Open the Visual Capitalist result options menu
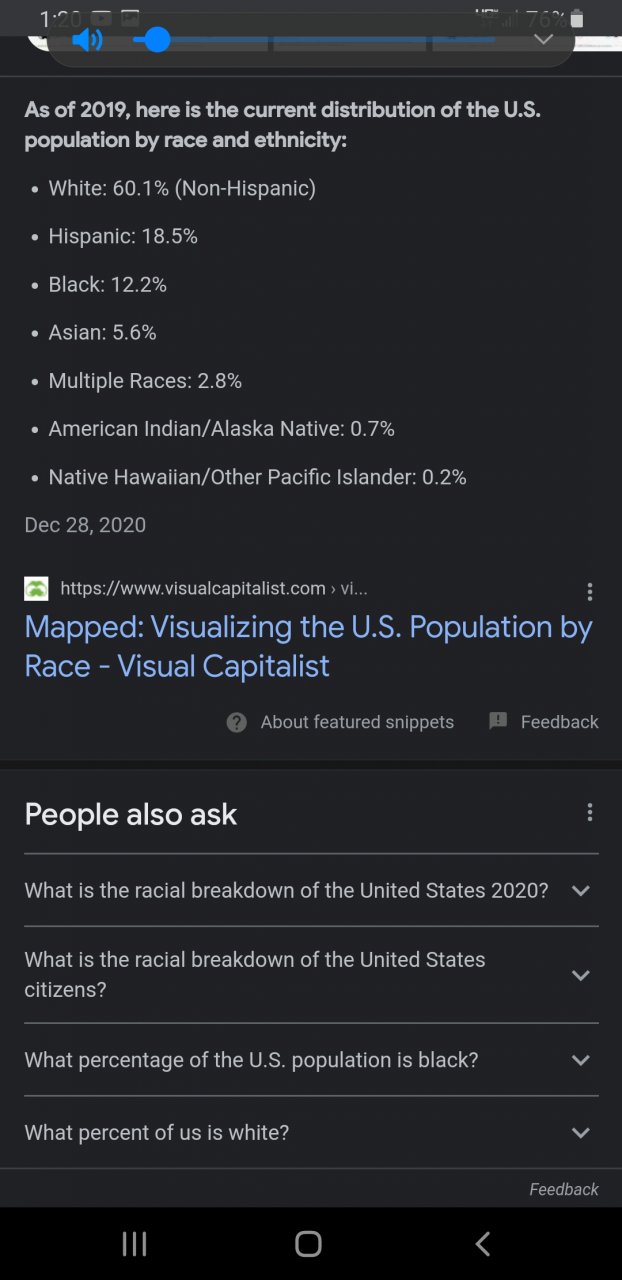The width and height of the screenshot is (622, 1280). [590, 592]
